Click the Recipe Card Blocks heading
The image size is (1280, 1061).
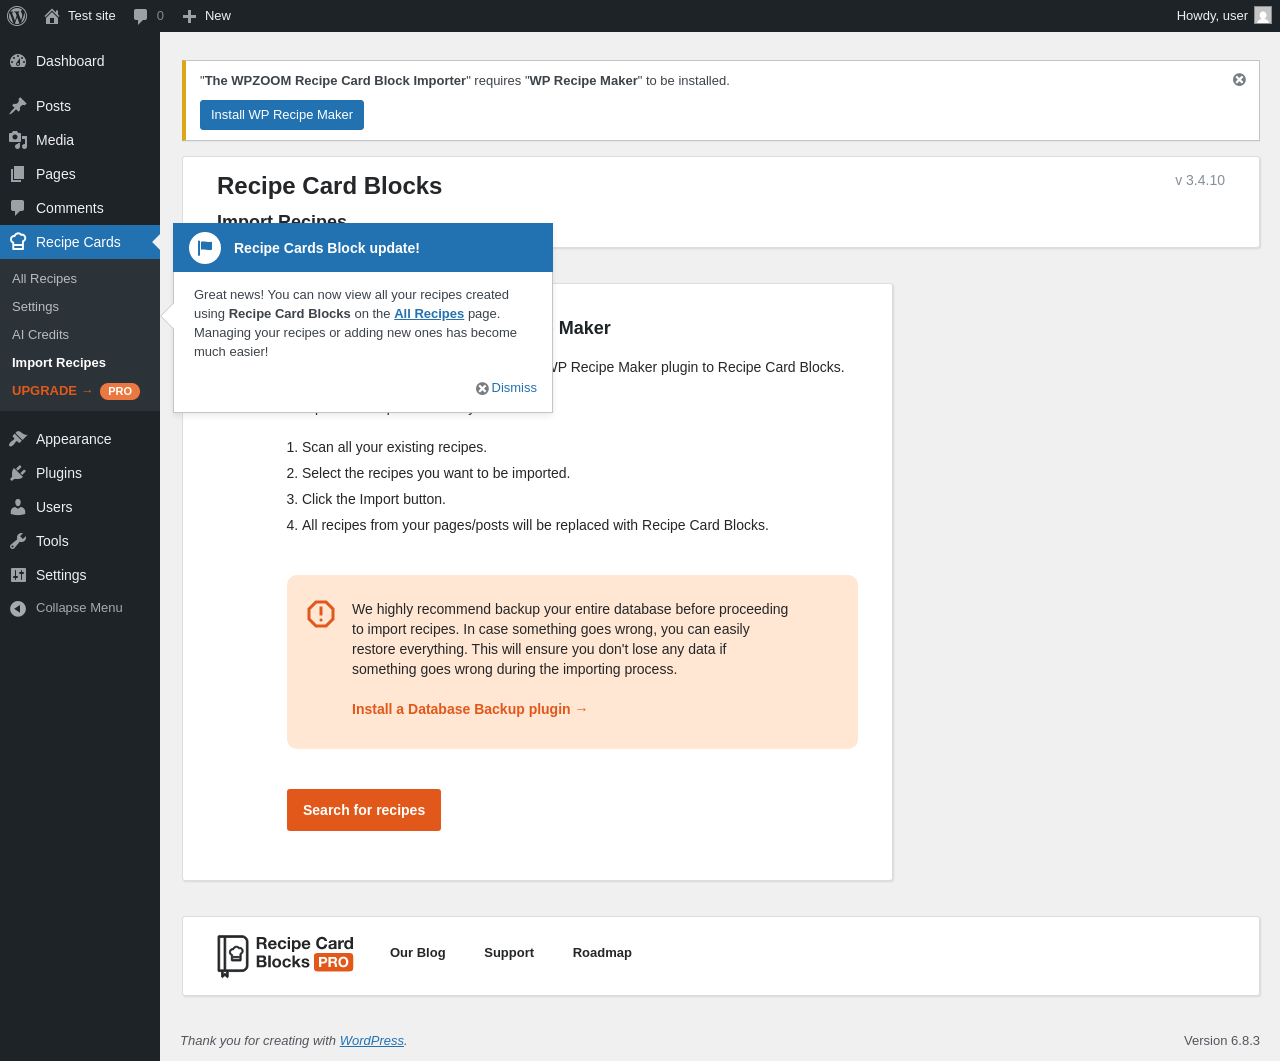coord(329,186)
